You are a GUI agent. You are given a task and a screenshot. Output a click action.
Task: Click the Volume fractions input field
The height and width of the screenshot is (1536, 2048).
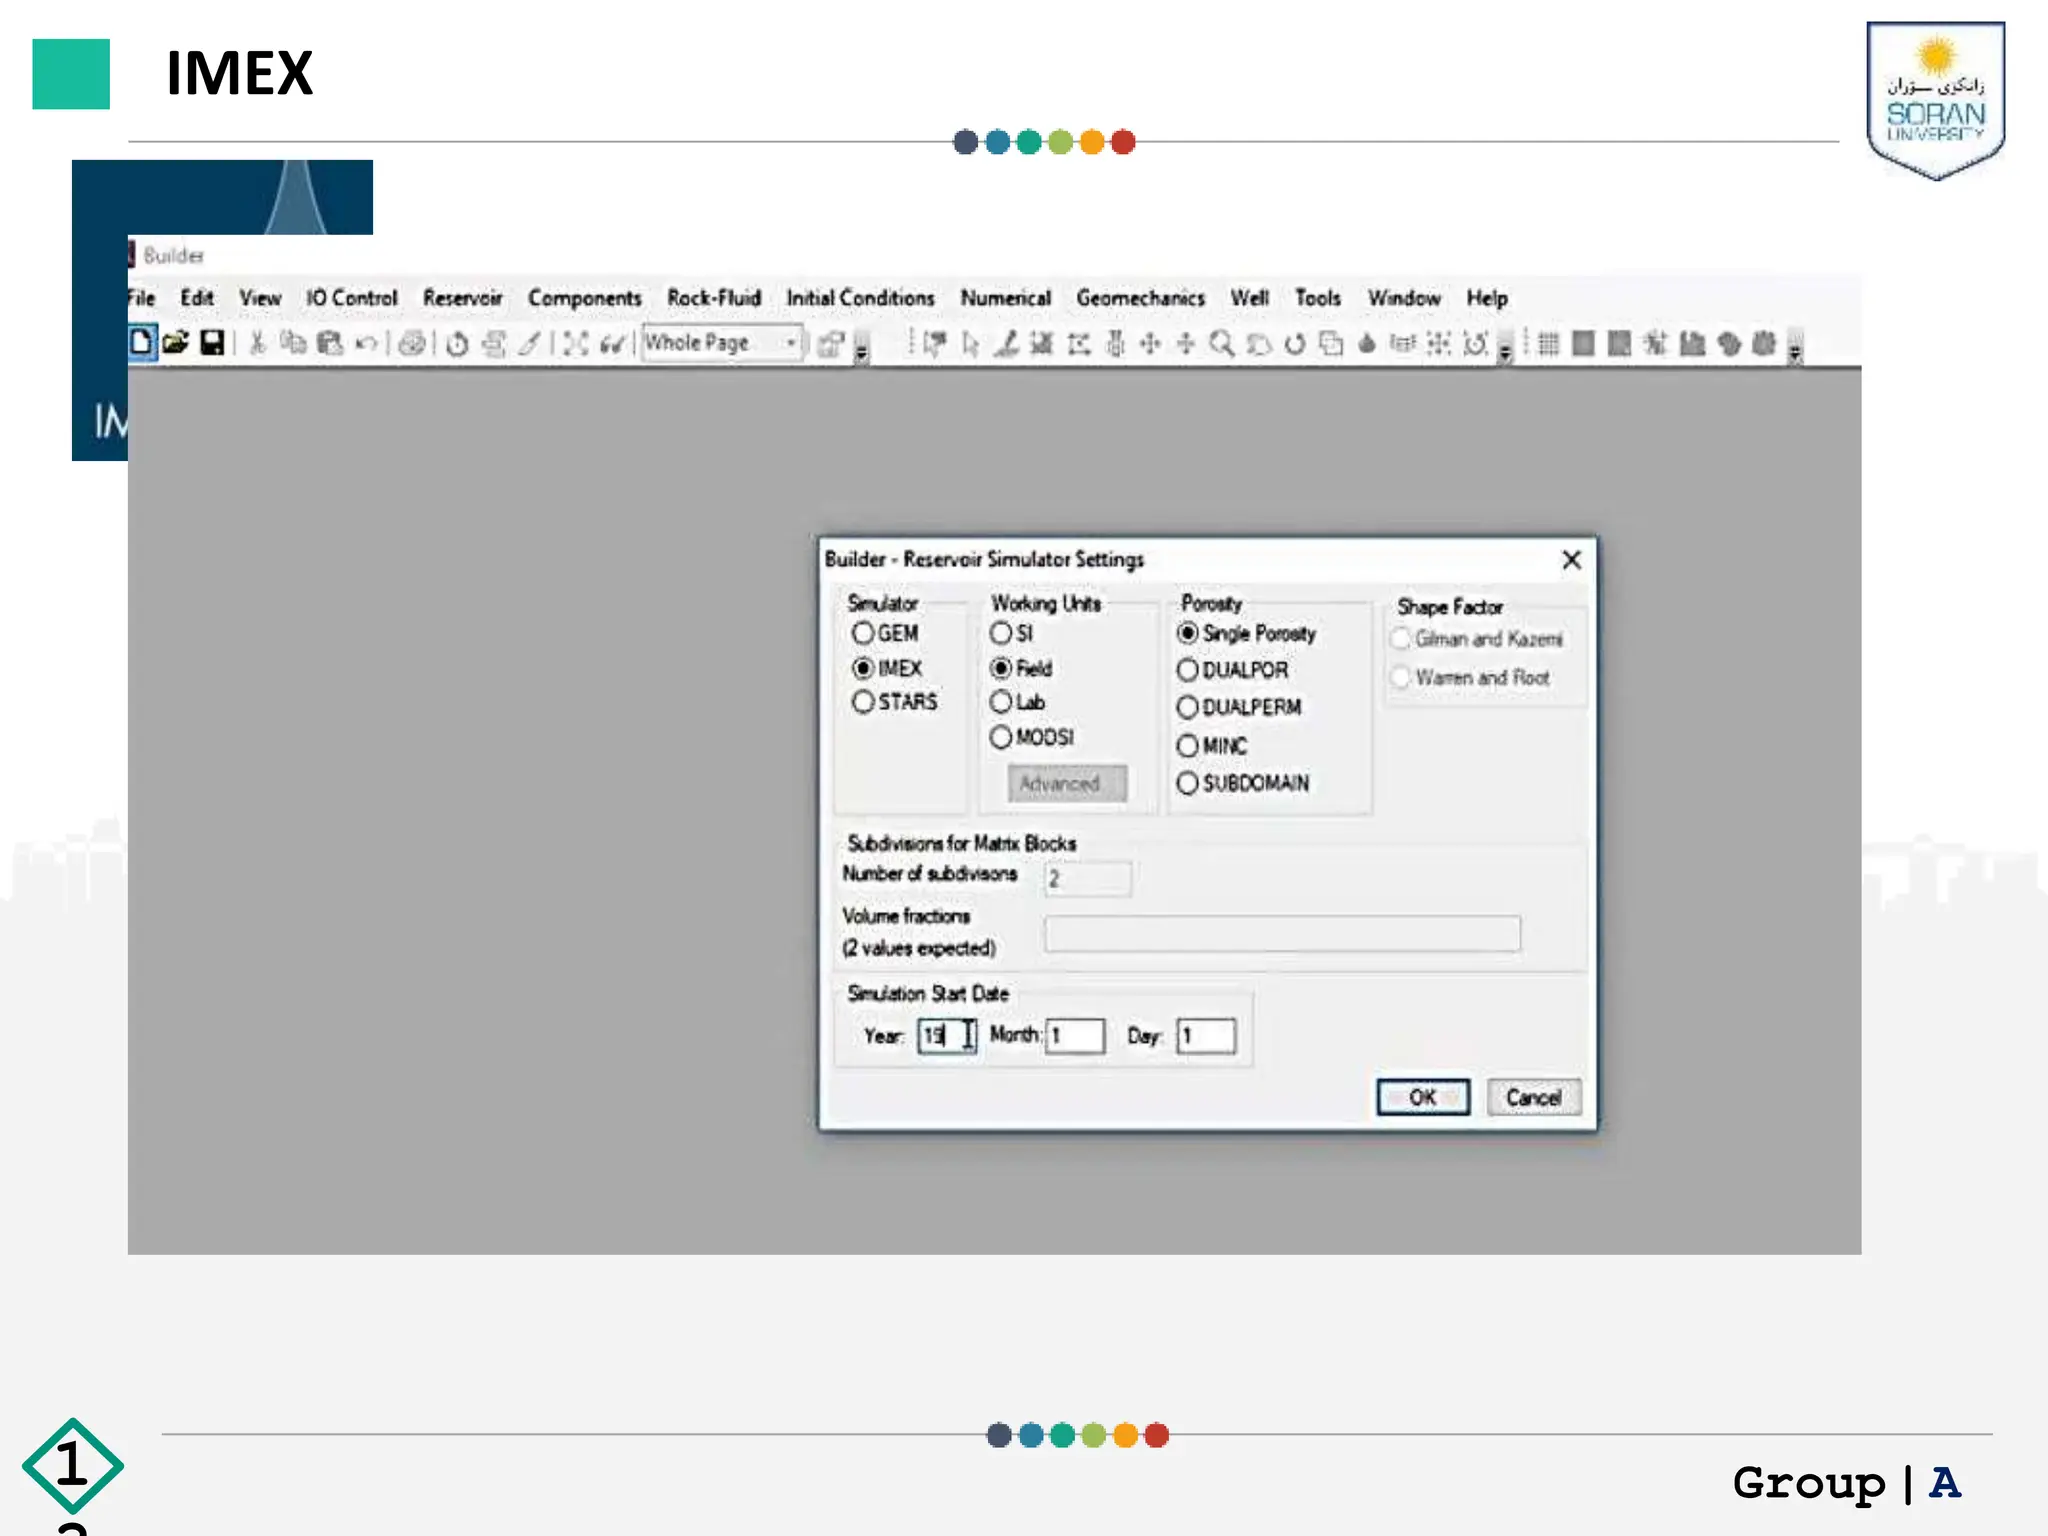[x=1282, y=933]
